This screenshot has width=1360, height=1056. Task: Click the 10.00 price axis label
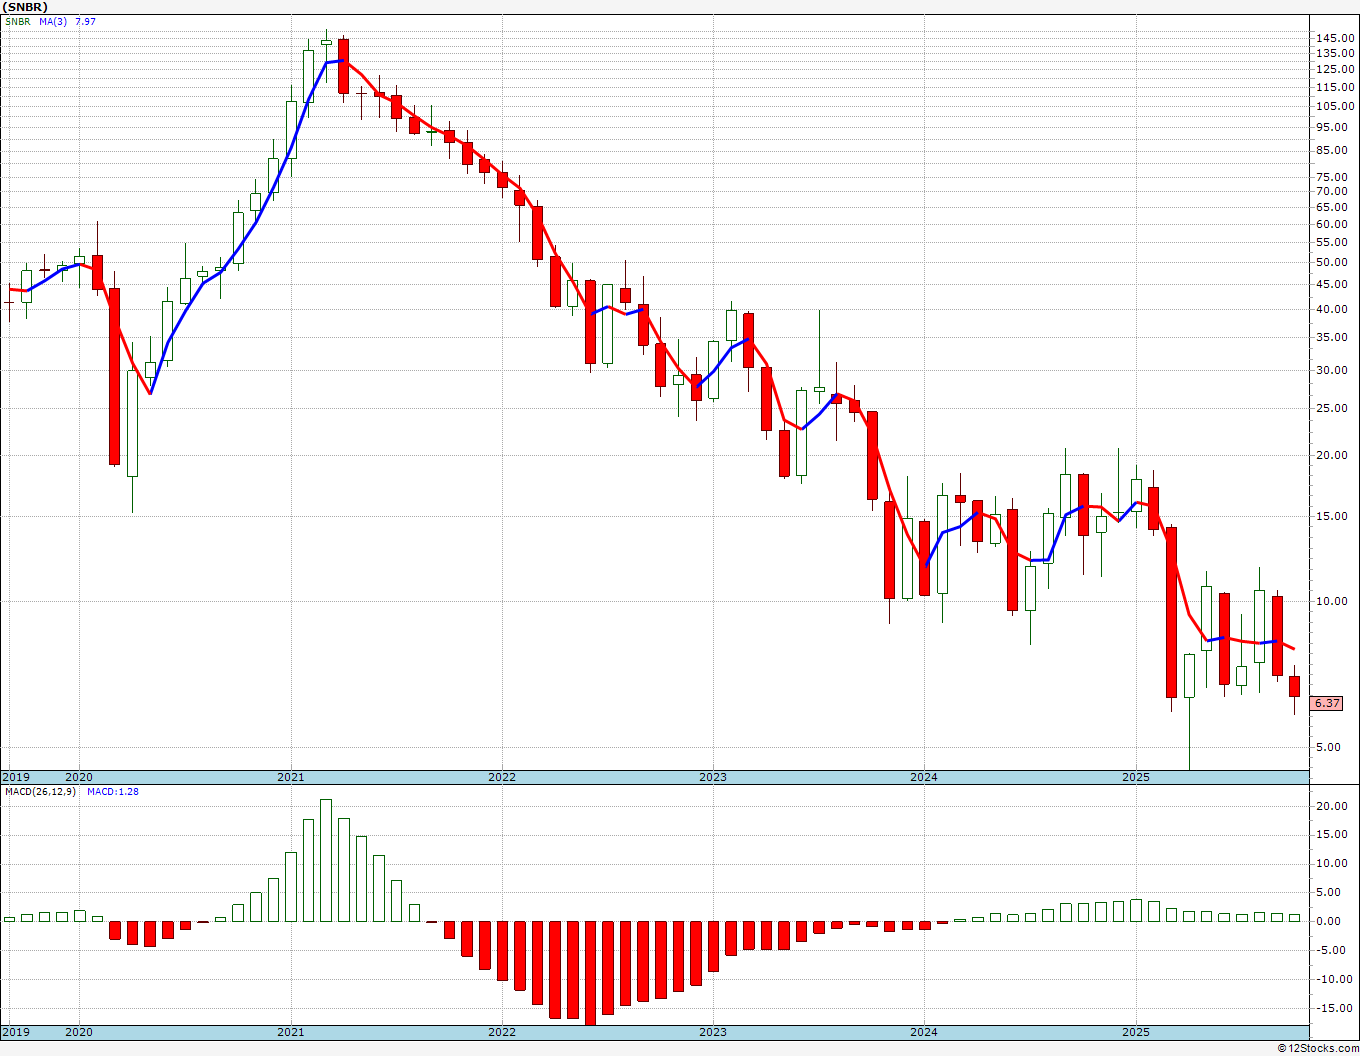click(1336, 601)
